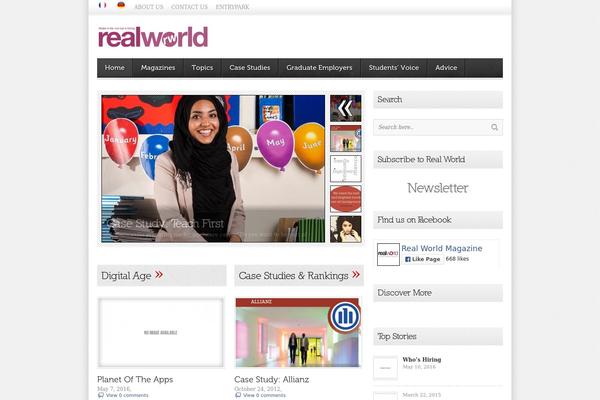Click the May 7, 2016 date text

(x=114, y=389)
